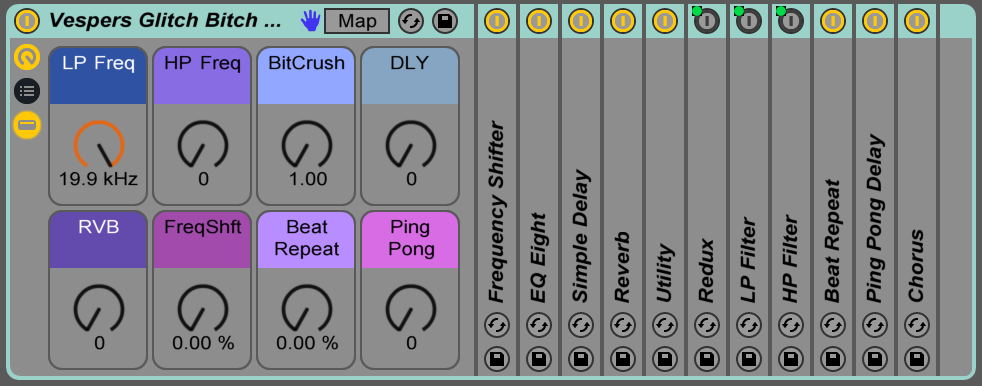
Task: Toggle the rack's main activator button
Action: [27, 21]
